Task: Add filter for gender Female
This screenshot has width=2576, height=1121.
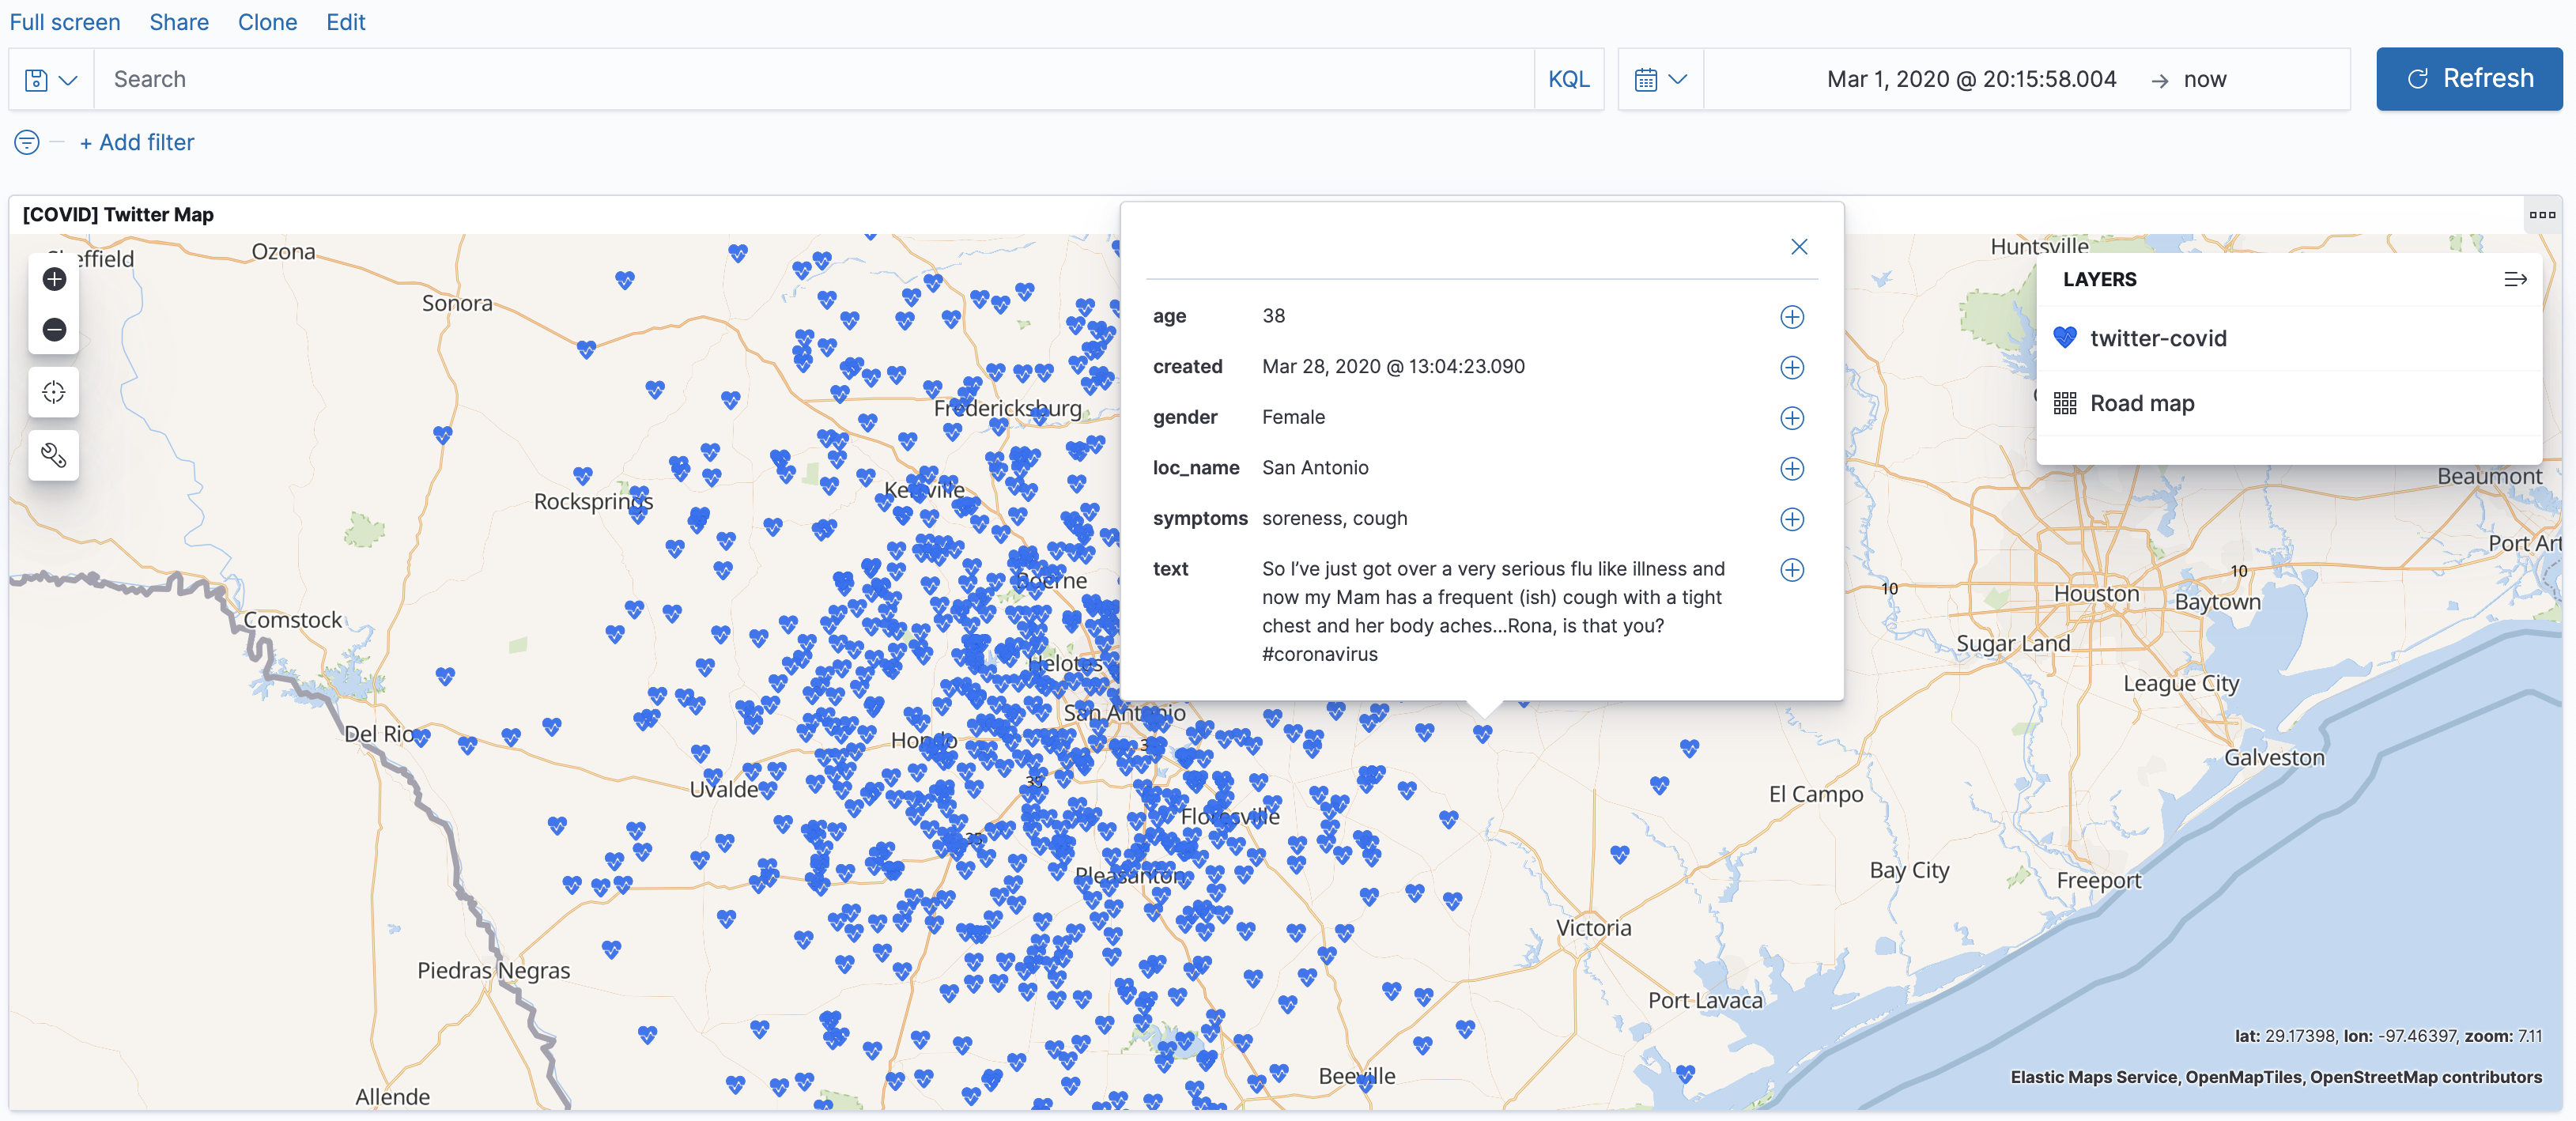Action: pyautogui.click(x=1791, y=418)
